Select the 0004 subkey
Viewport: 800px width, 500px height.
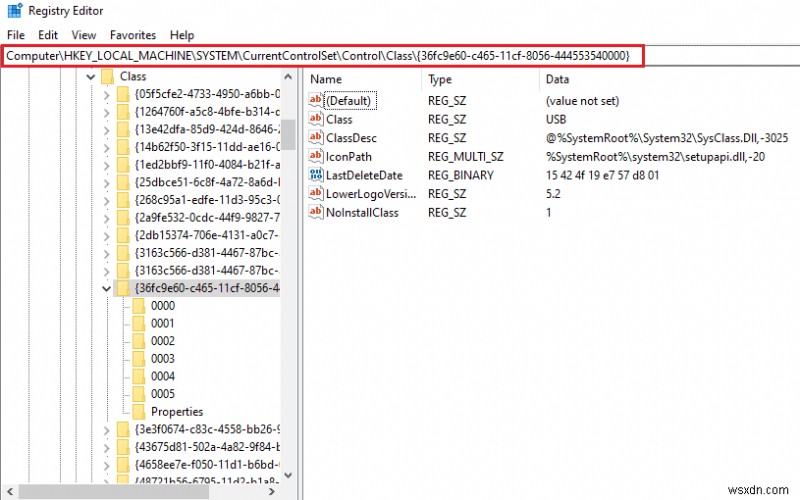(x=163, y=376)
